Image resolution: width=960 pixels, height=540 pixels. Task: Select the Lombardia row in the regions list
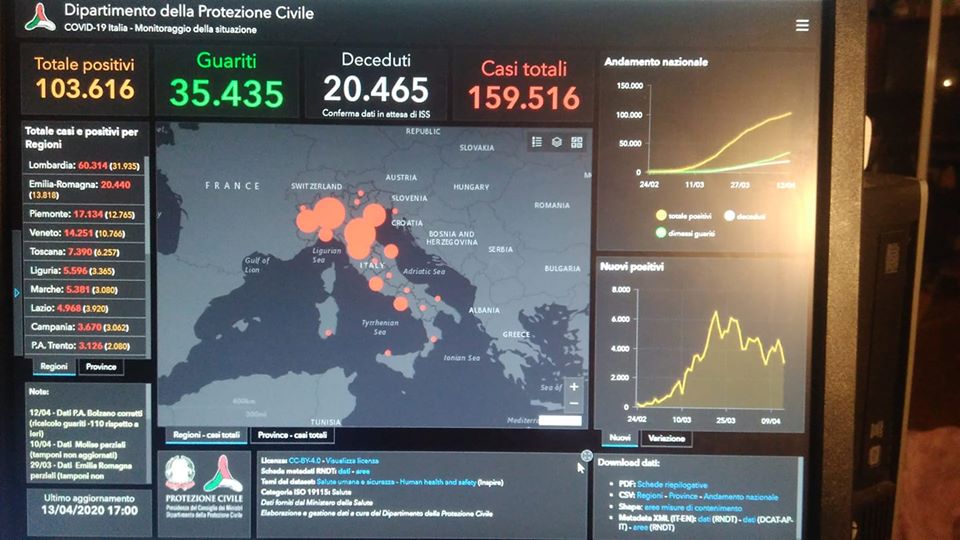pyautogui.click(x=84, y=165)
